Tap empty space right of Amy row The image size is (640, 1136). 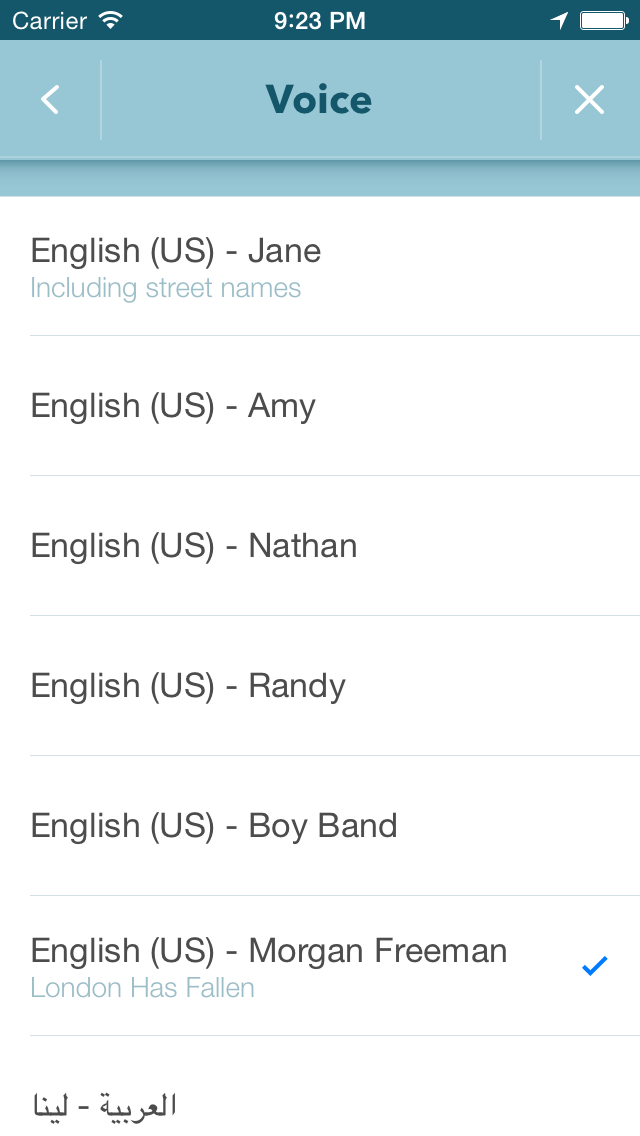click(x=500, y=406)
